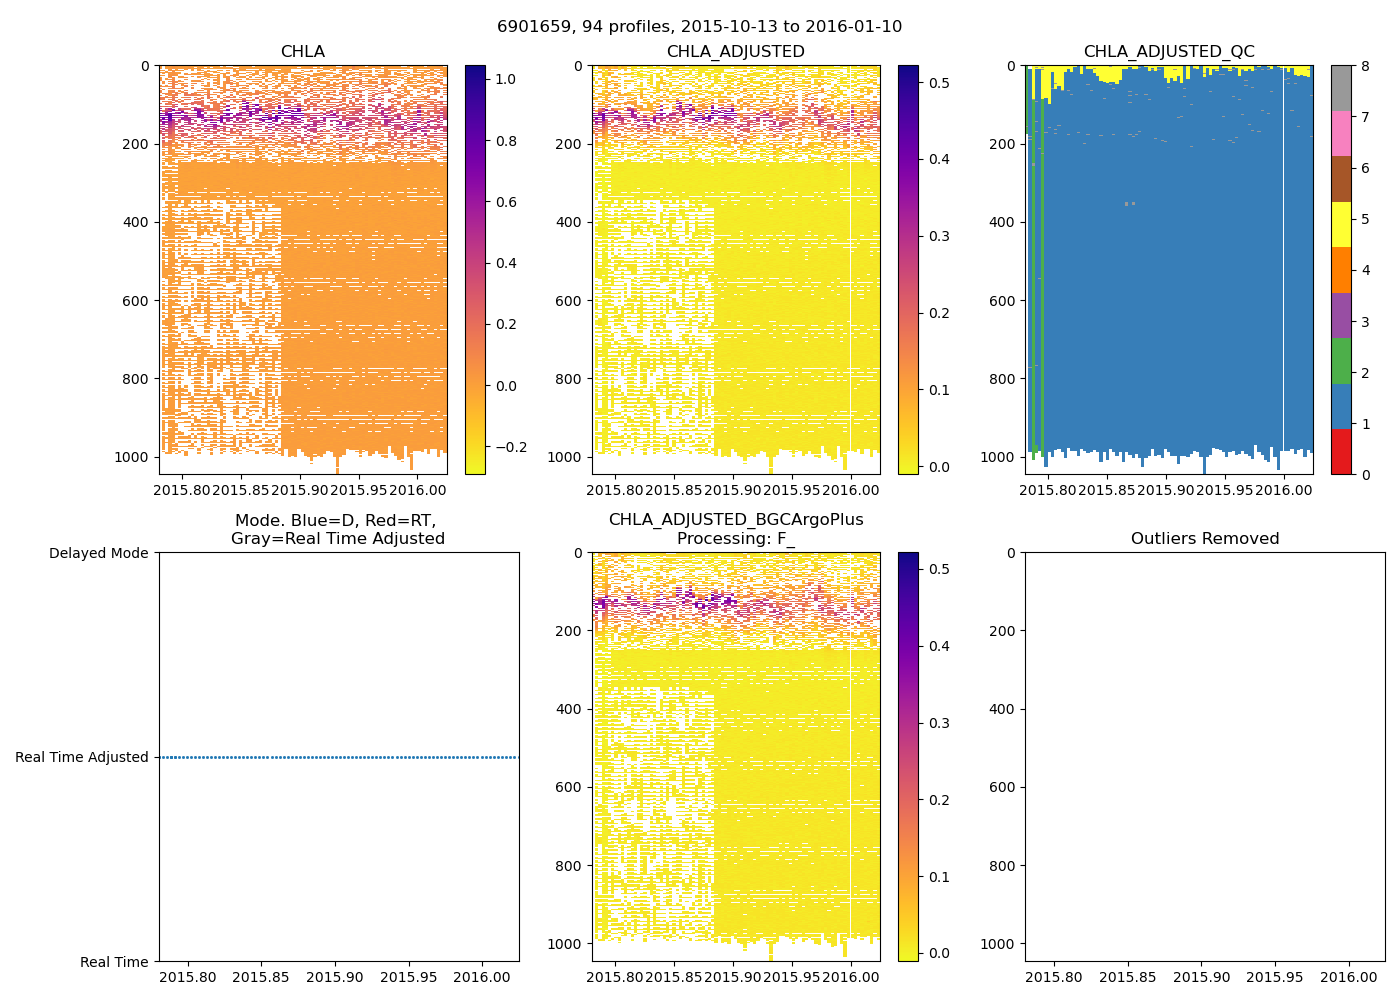The image size is (1400, 1000).
Task: Select the orange segment of QC colorbar
Action: 1341,270
